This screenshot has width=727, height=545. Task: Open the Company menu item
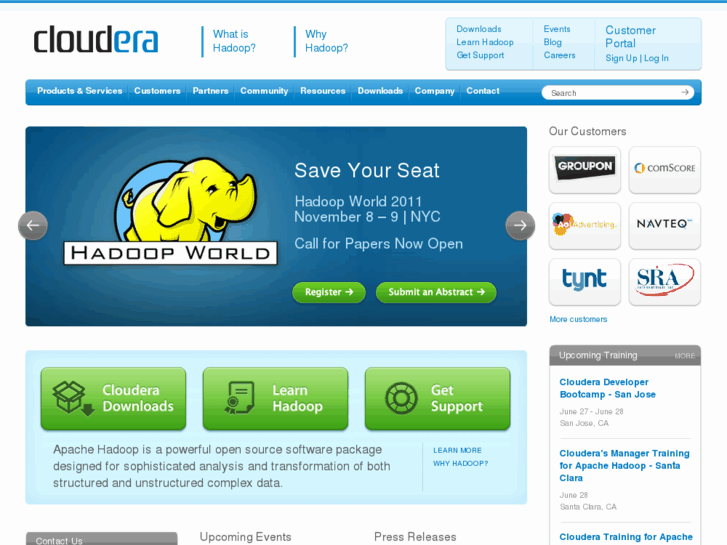coord(434,91)
